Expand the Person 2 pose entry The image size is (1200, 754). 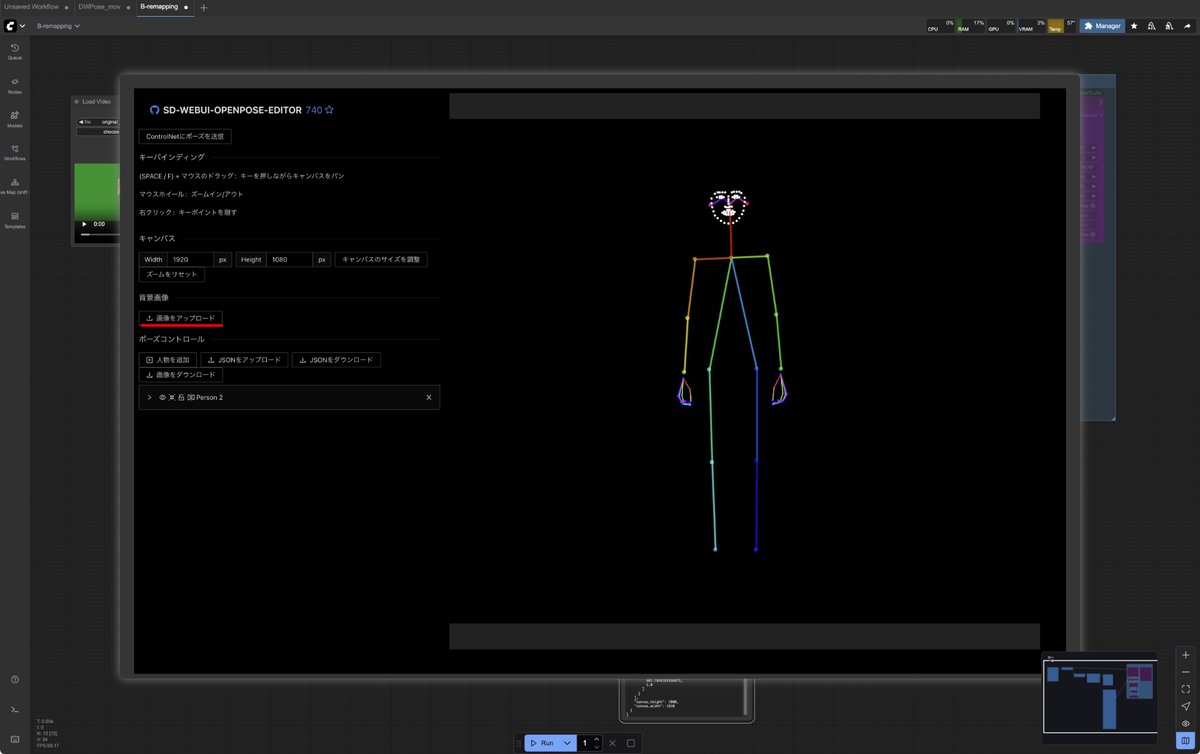click(149, 397)
